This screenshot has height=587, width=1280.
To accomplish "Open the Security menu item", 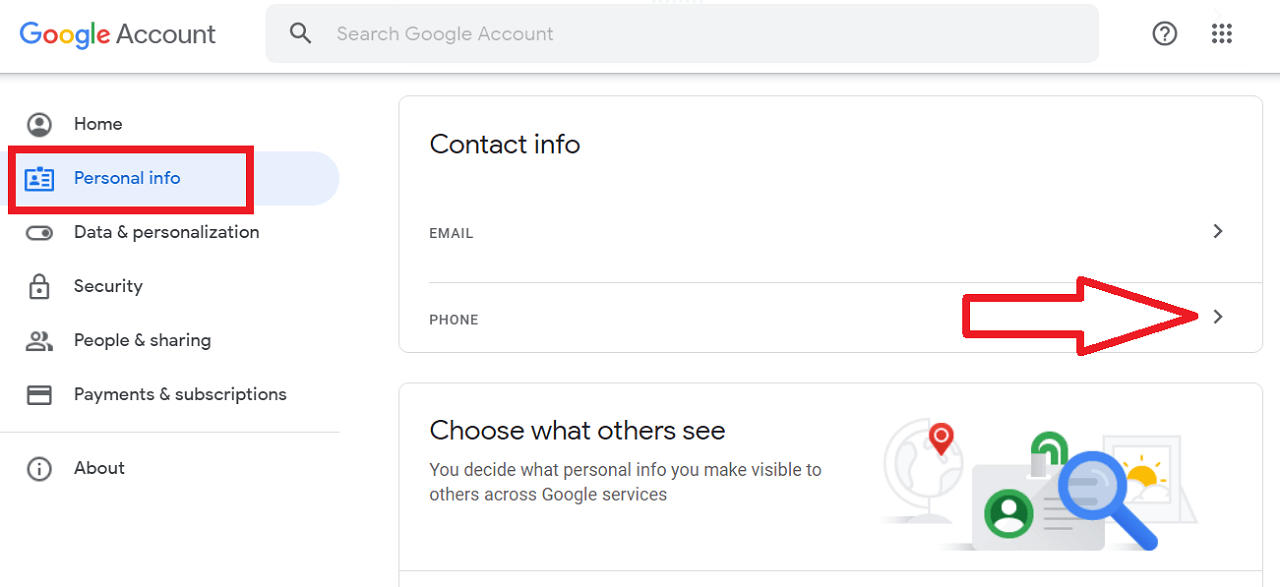I will pyautogui.click(x=108, y=286).
